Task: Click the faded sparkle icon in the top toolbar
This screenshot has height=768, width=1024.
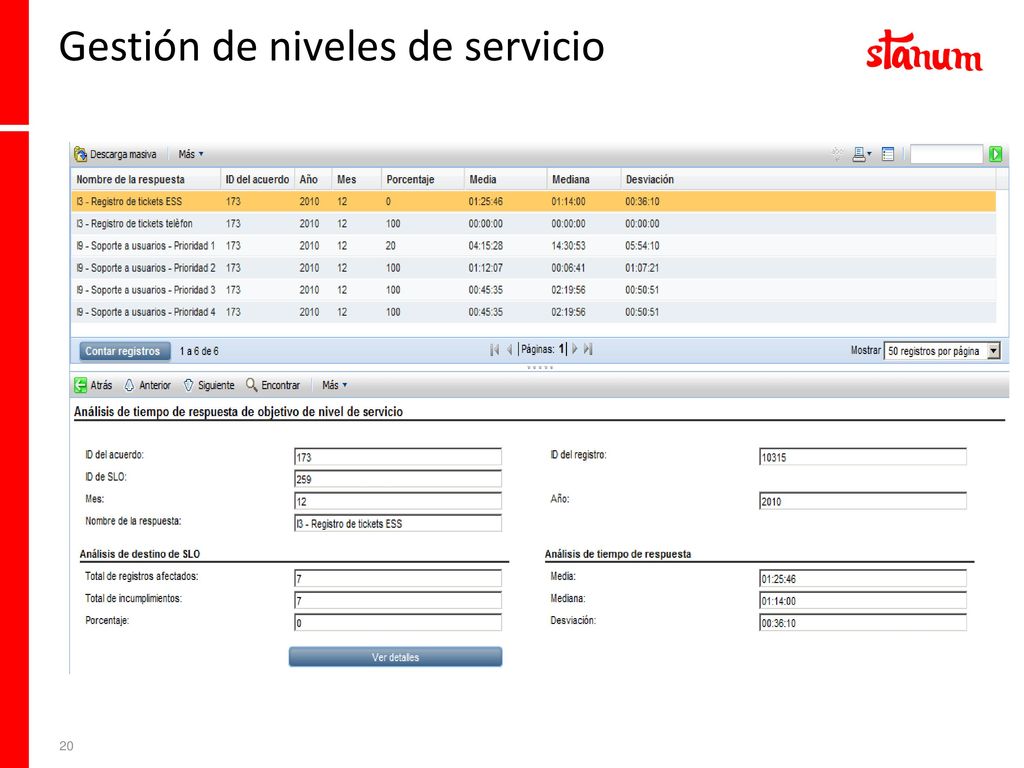Action: click(x=837, y=154)
